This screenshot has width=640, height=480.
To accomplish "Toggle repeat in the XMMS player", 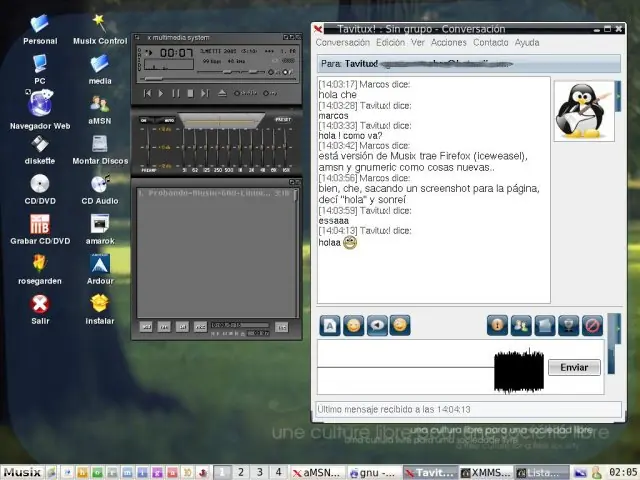I will pyautogui.click(x=270, y=93).
